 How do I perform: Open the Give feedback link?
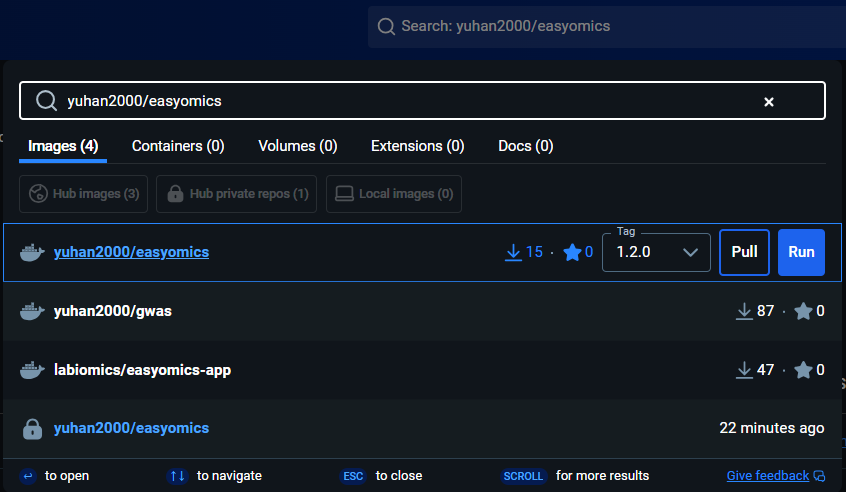click(x=767, y=476)
